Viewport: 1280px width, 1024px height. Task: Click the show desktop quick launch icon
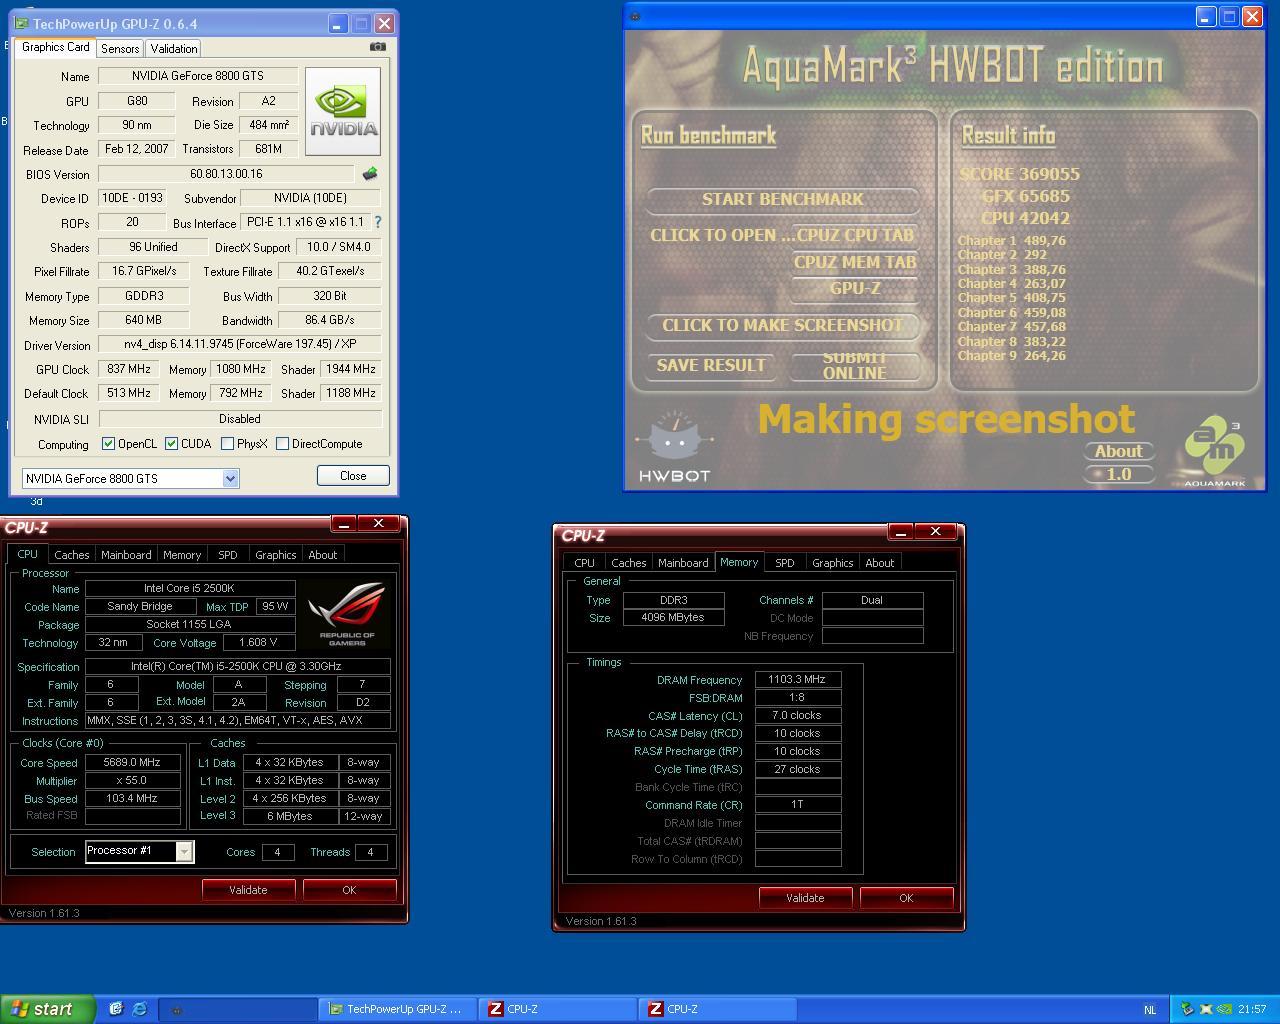coord(116,1009)
